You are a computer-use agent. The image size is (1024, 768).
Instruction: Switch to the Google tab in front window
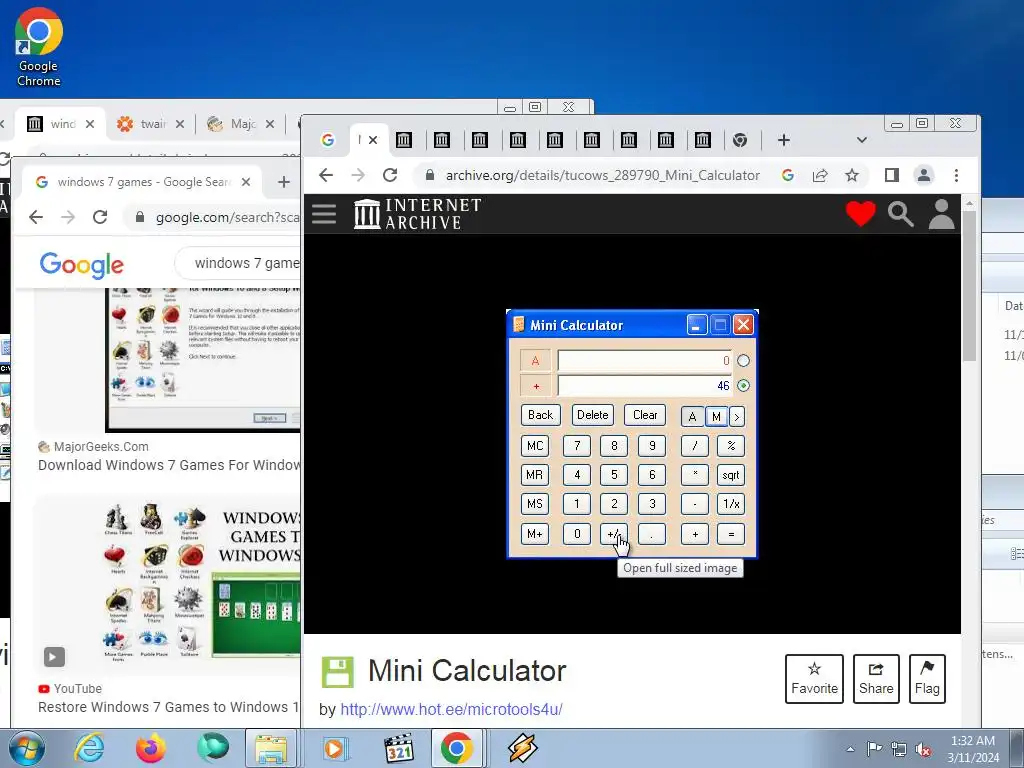(x=328, y=140)
